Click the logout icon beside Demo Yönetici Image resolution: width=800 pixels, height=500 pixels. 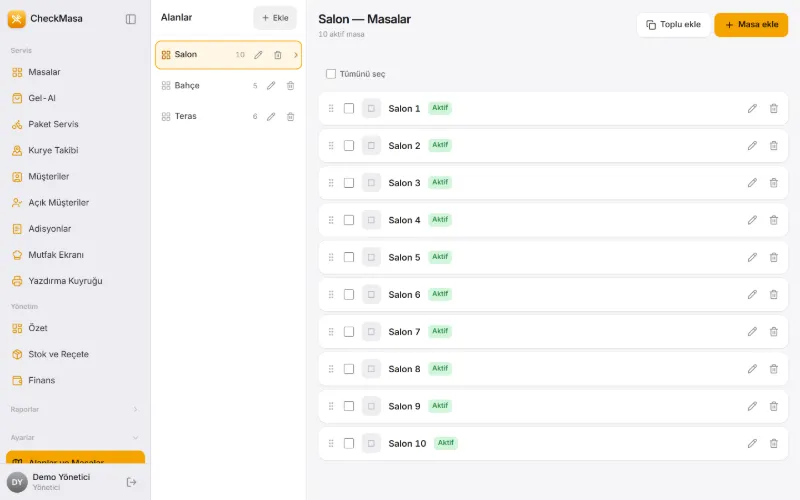(131, 482)
